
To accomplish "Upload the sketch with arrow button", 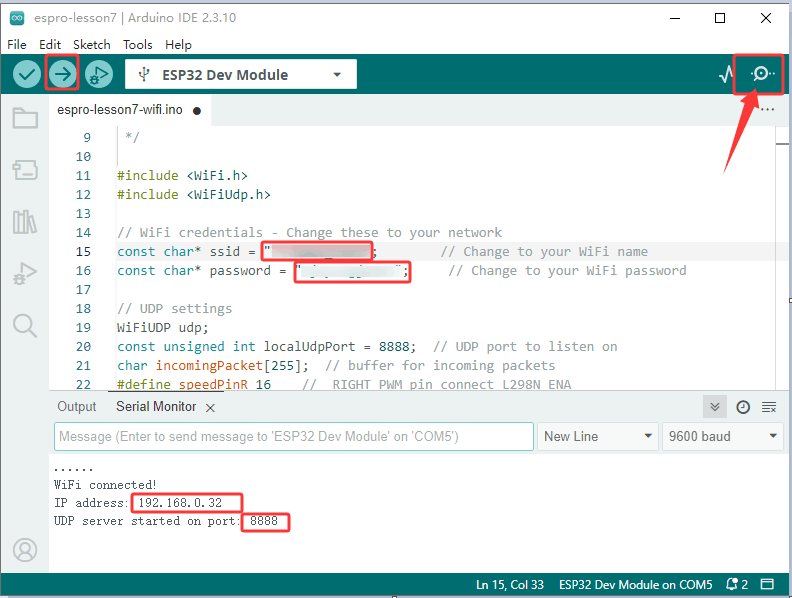I will click(x=62, y=74).
